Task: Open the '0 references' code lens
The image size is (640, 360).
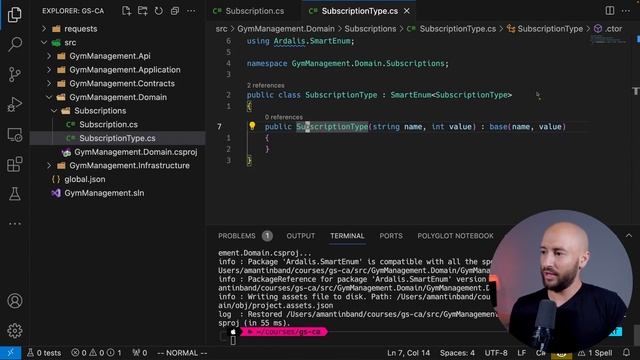Action: tap(284, 117)
